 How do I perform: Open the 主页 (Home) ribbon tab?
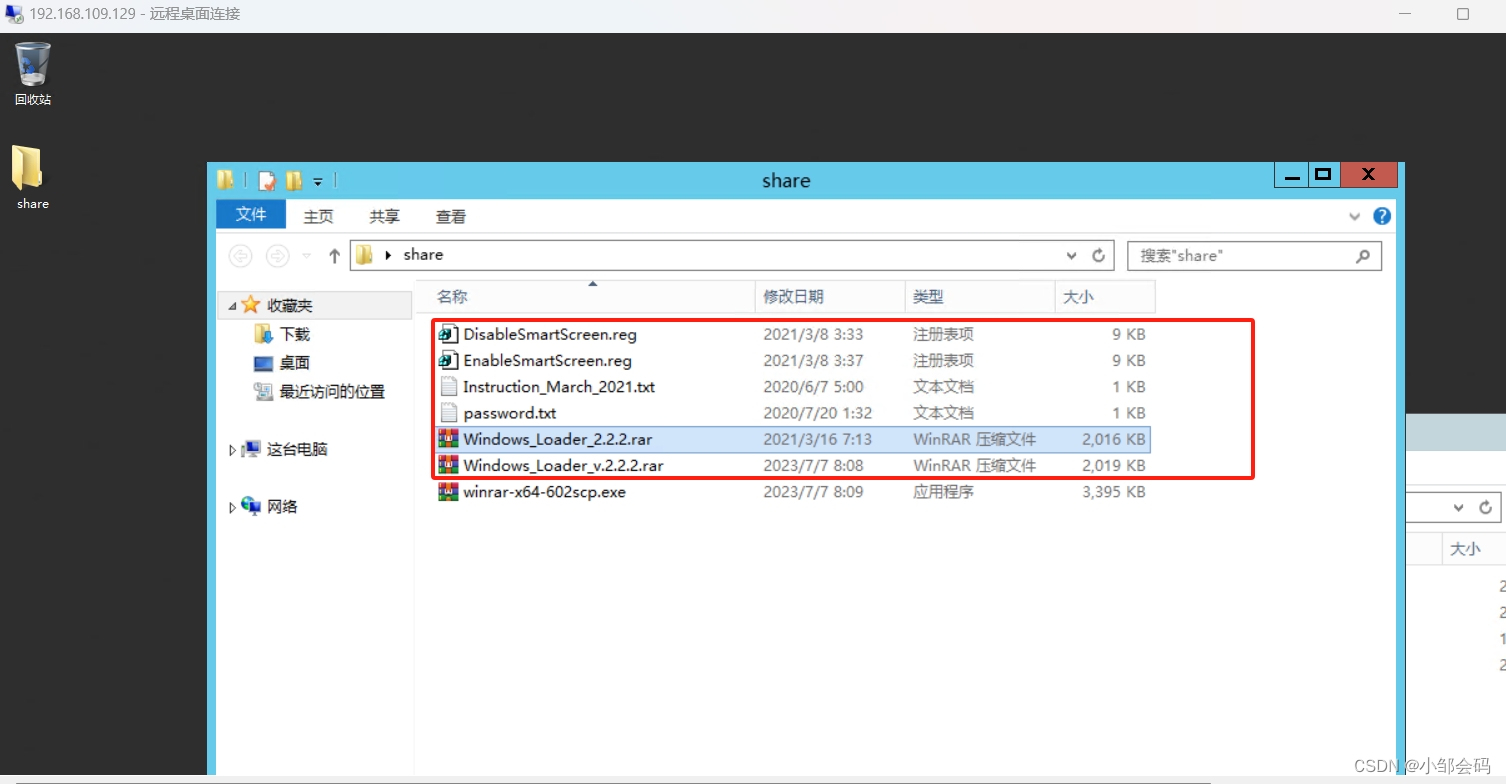(x=318, y=216)
